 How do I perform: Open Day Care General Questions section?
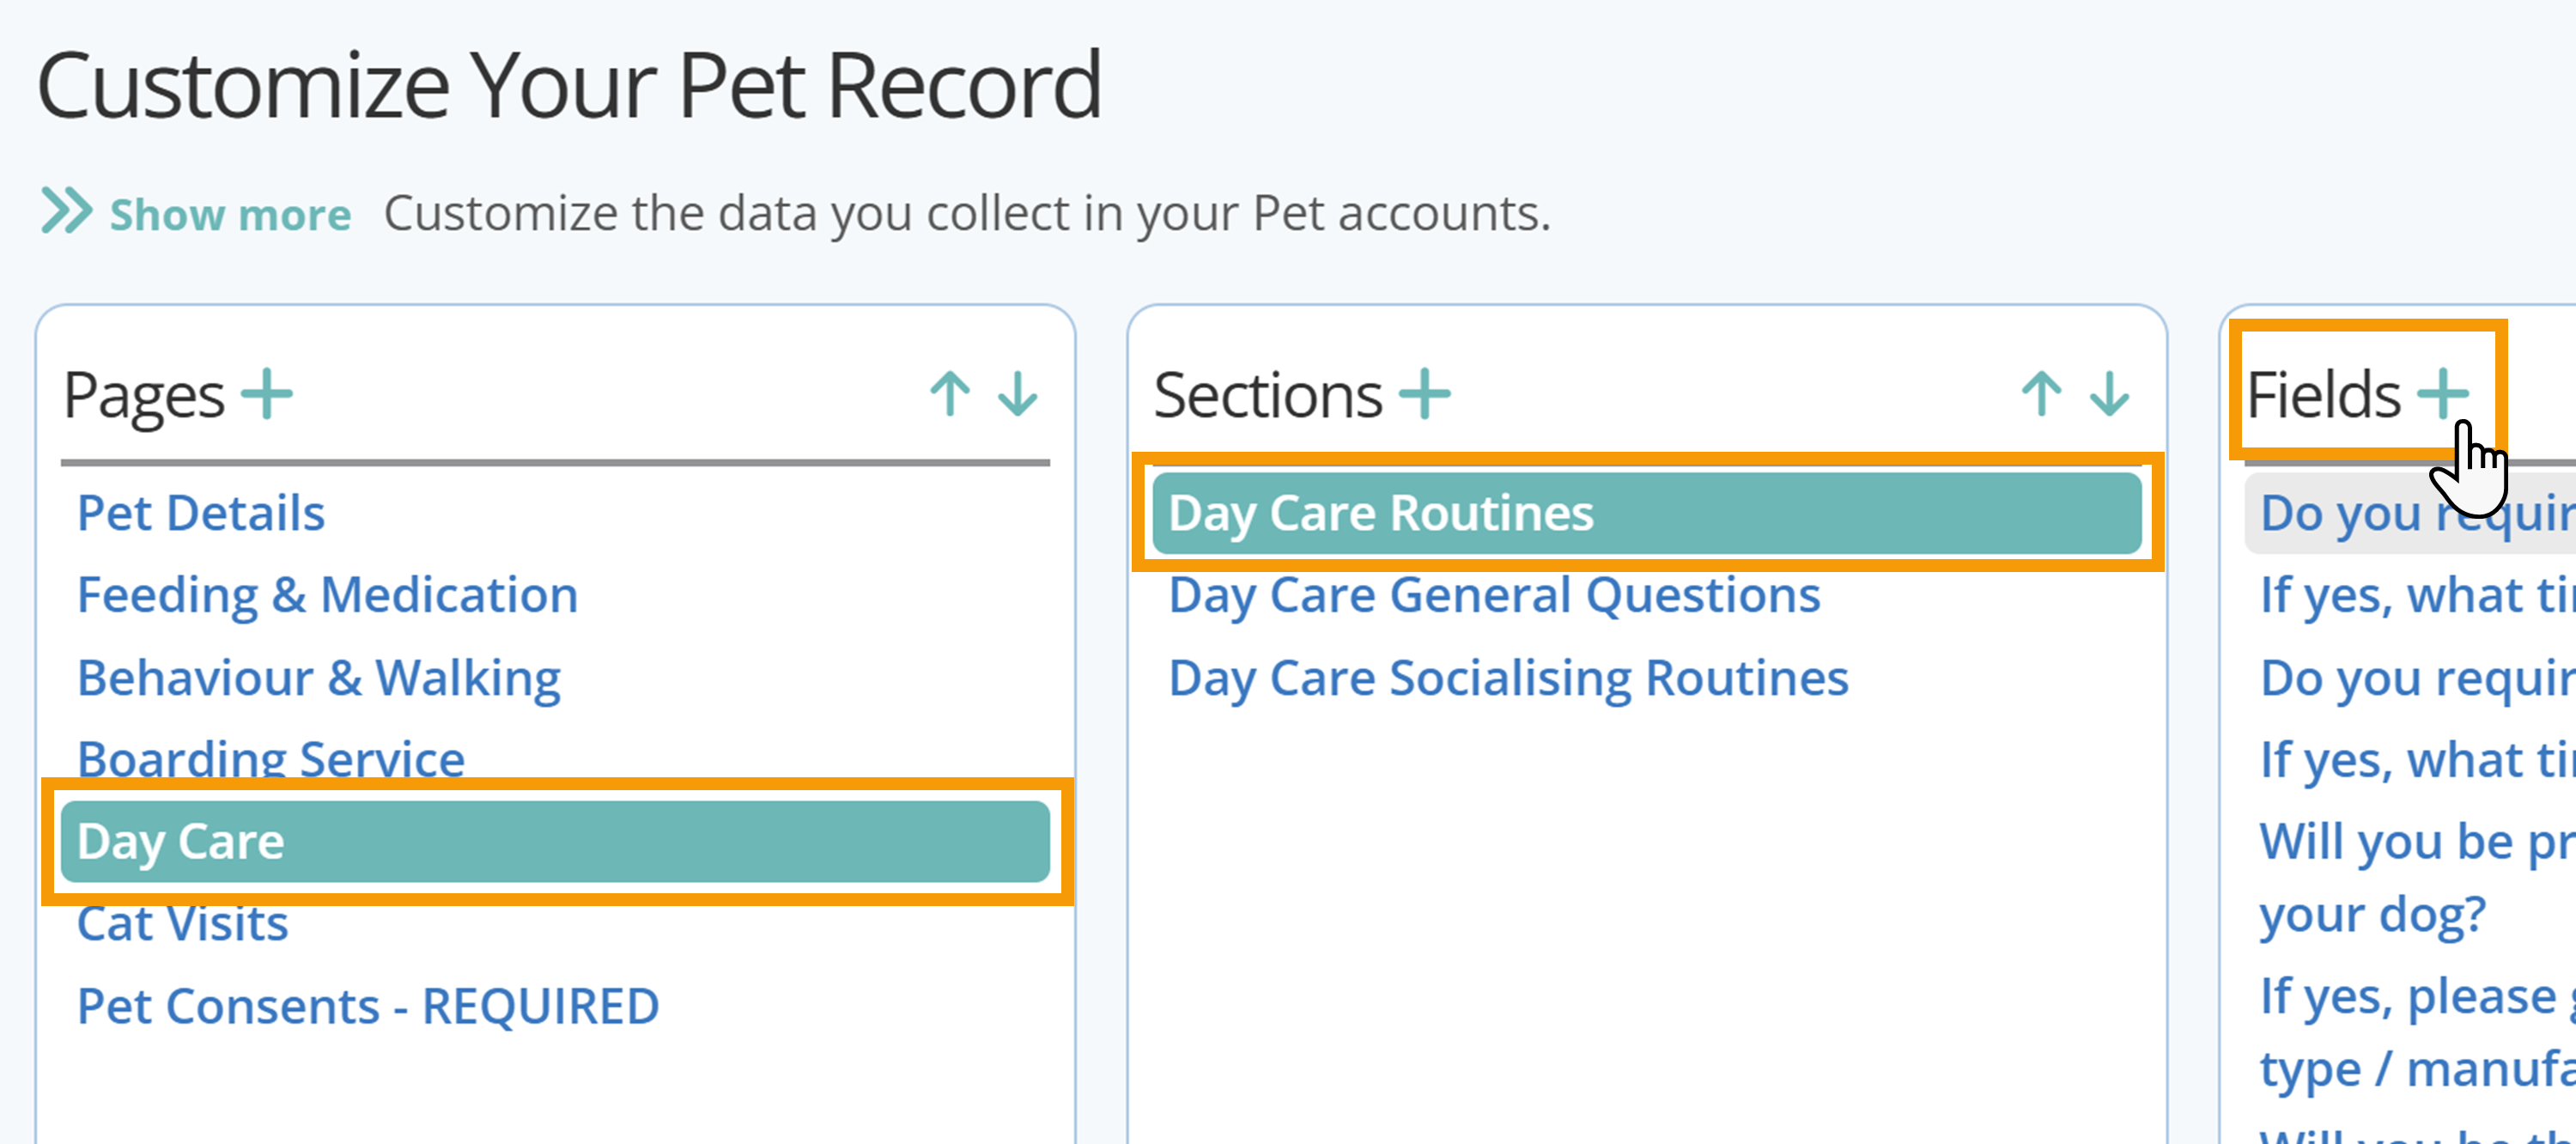click(1495, 596)
